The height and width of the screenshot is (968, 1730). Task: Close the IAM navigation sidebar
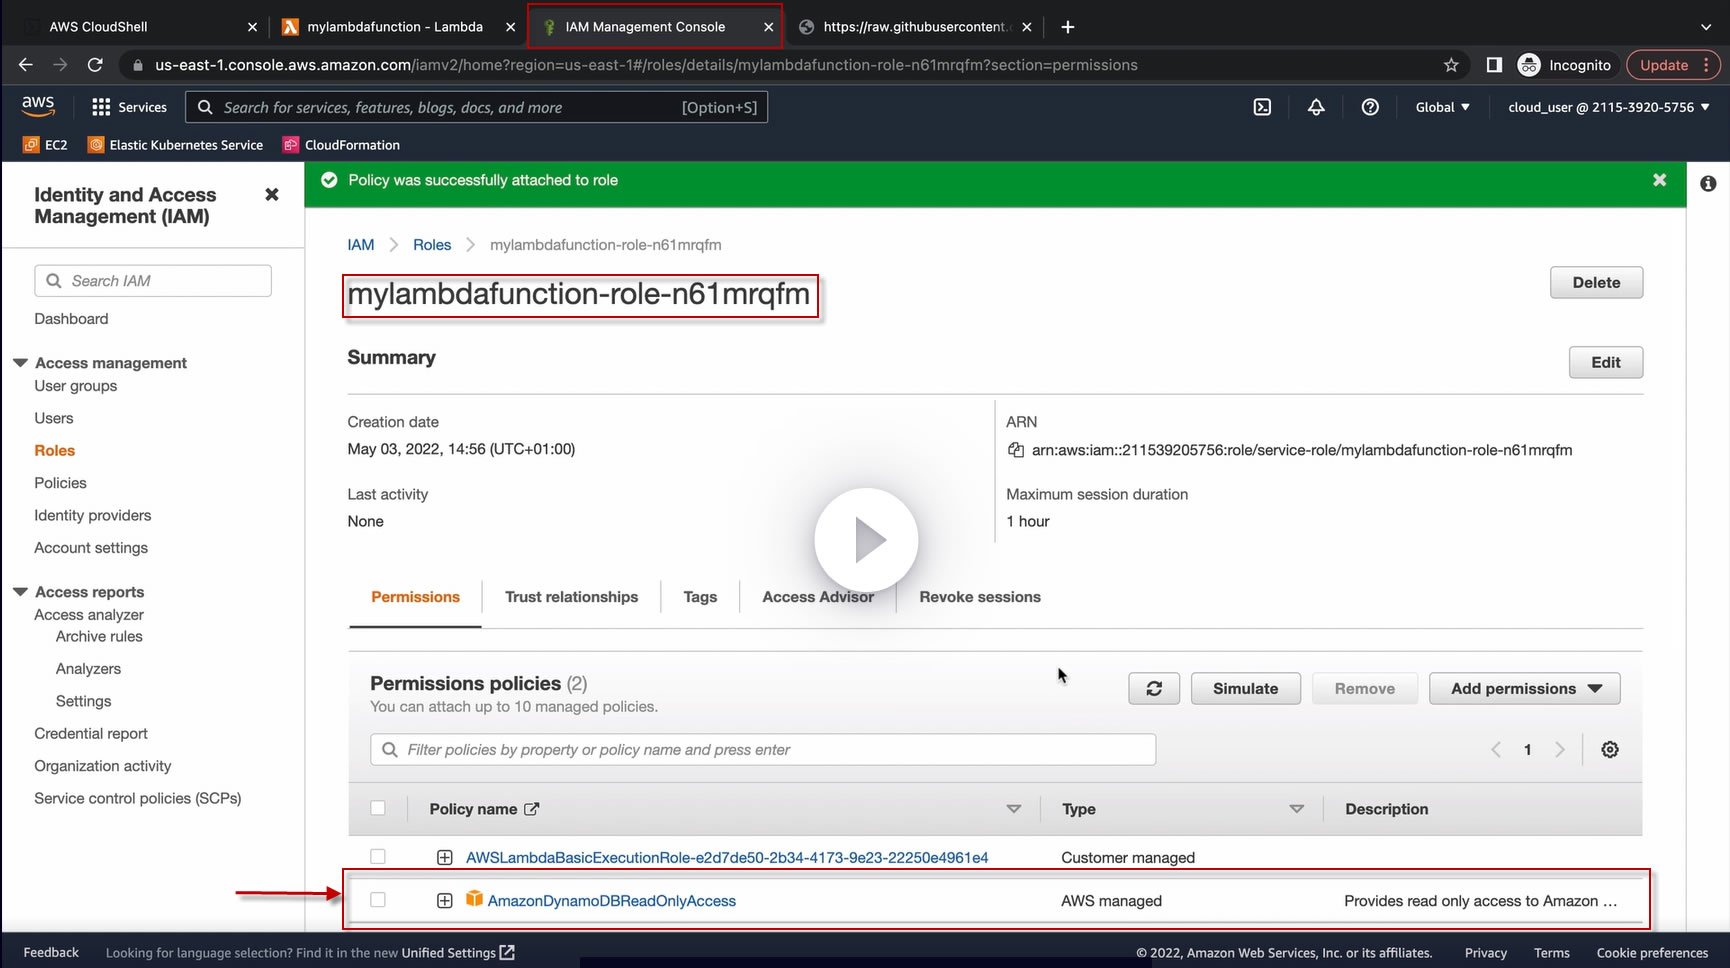[x=271, y=195]
